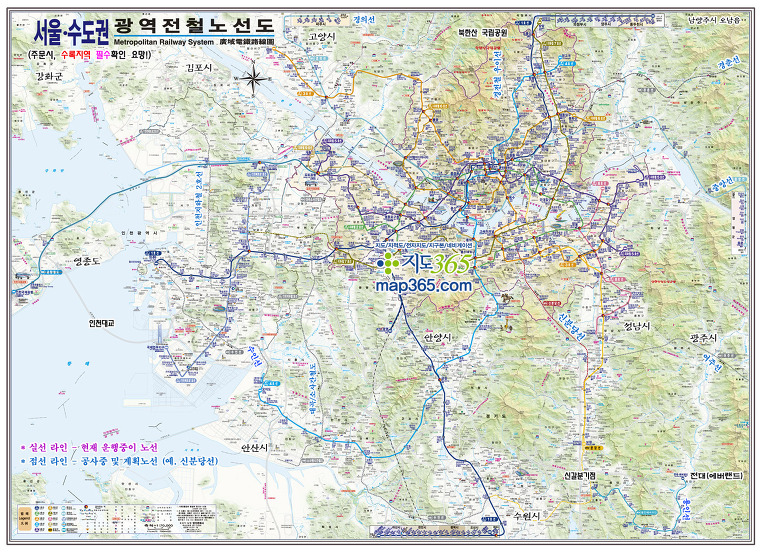Viewport: 763px width, 552px height.
Task: Click the 안양시 city label
Action: [x=438, y=338]
